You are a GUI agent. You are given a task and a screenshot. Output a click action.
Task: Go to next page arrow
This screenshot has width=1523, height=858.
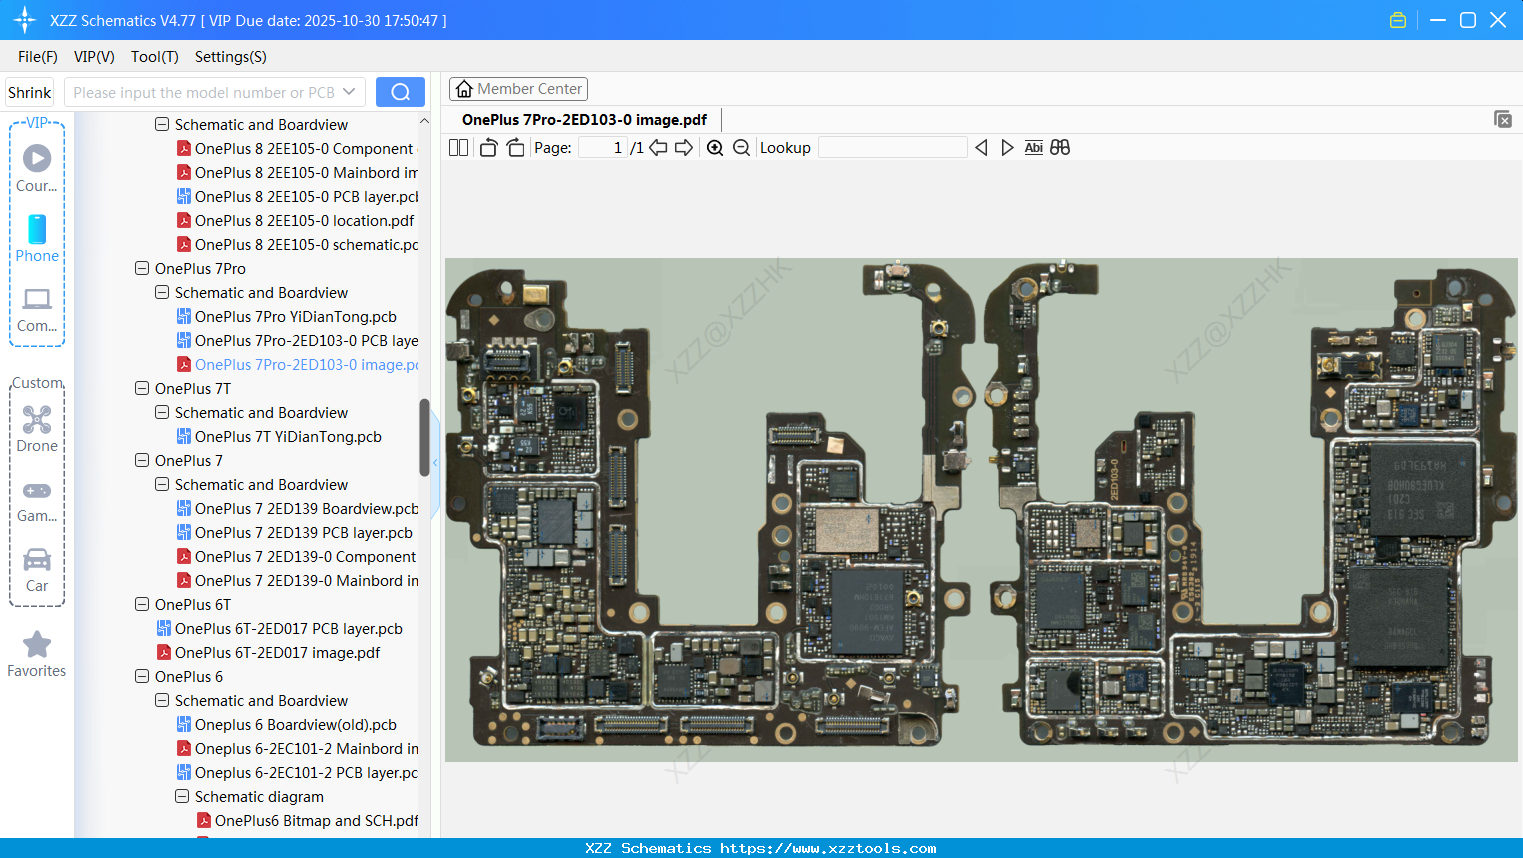click(x=684, y=148)
